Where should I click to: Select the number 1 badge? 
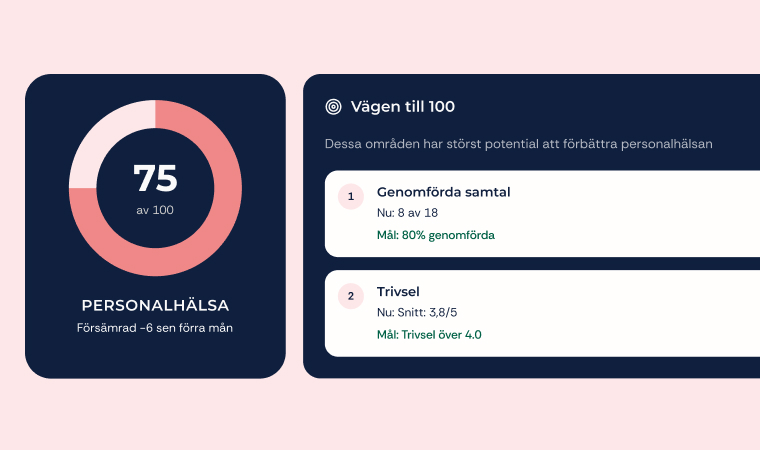351,196
